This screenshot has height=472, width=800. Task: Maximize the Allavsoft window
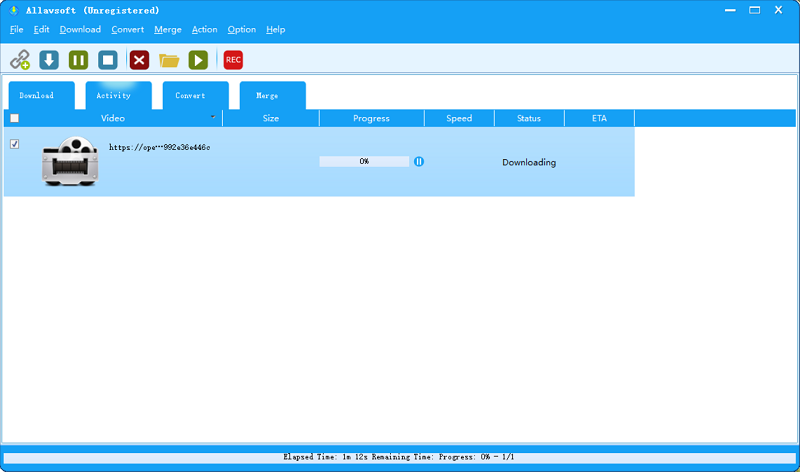pyautogui.click(x=755, y=10)
